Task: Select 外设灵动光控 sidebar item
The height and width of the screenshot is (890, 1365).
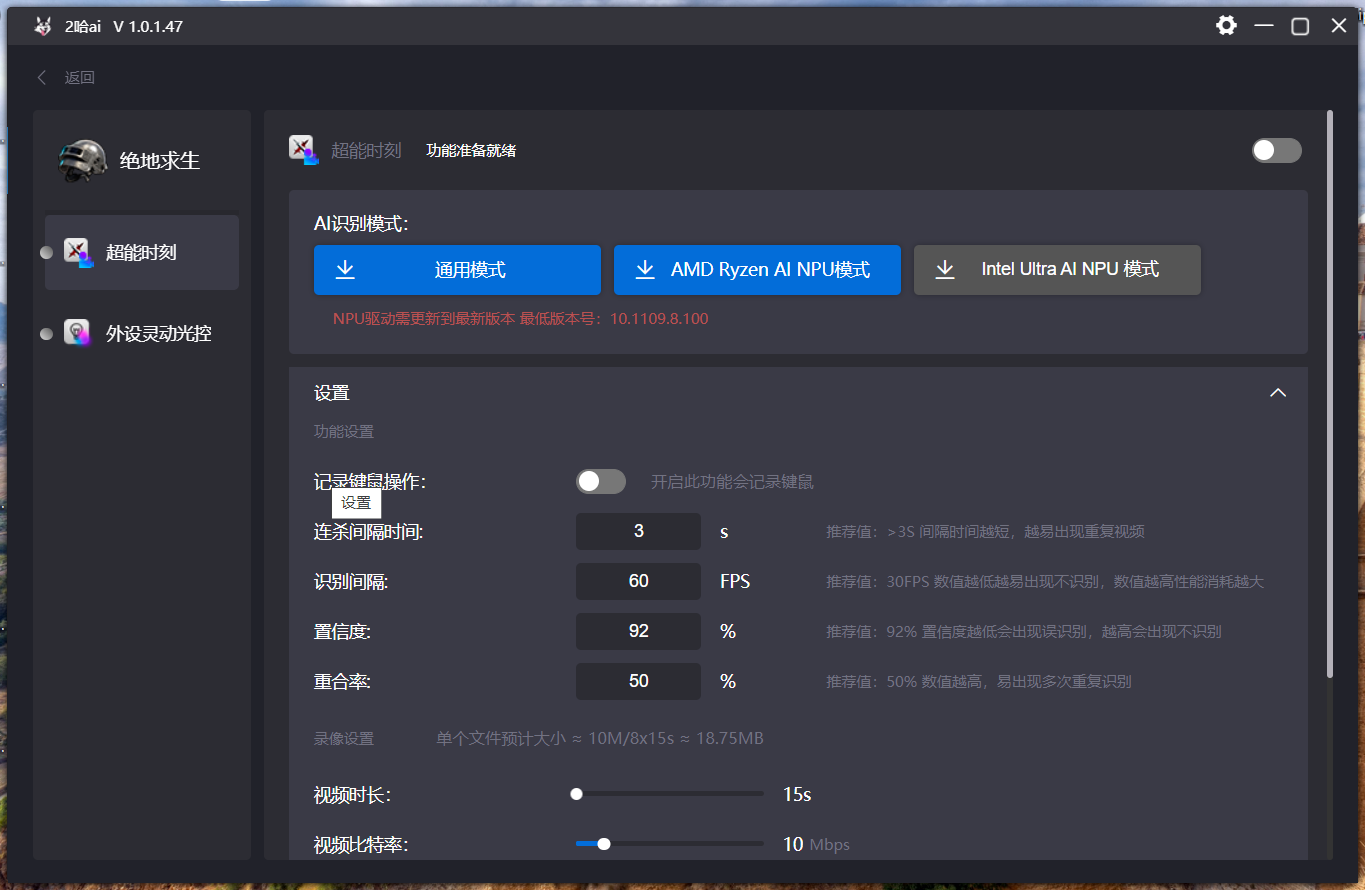Action: coord(142,333)
